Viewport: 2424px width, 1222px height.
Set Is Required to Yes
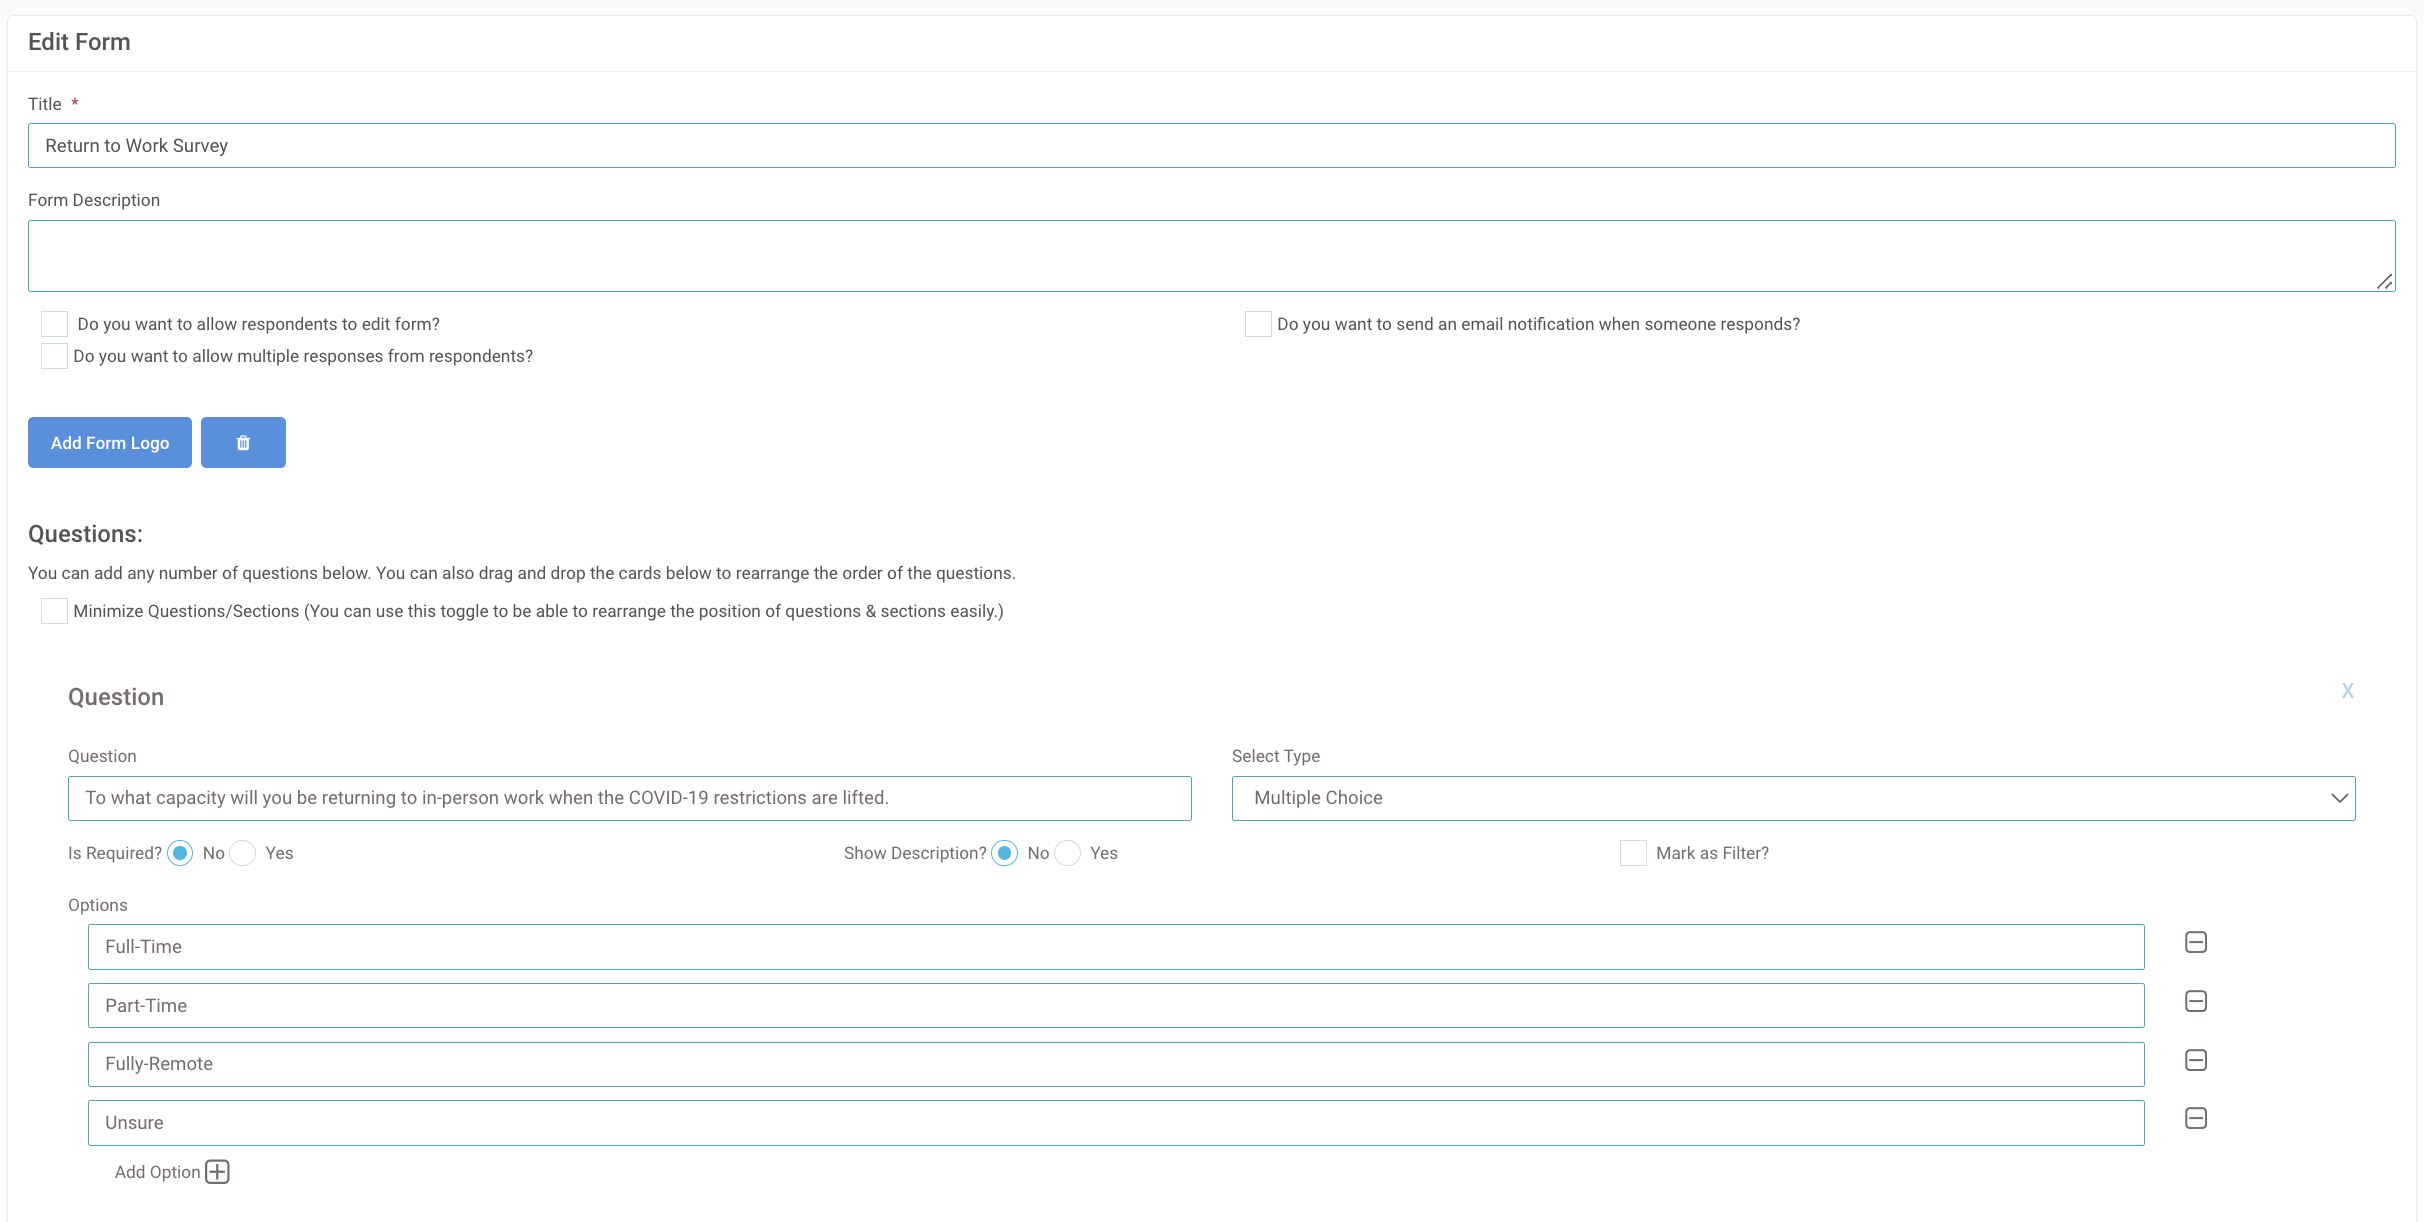(x=243, y=853)
